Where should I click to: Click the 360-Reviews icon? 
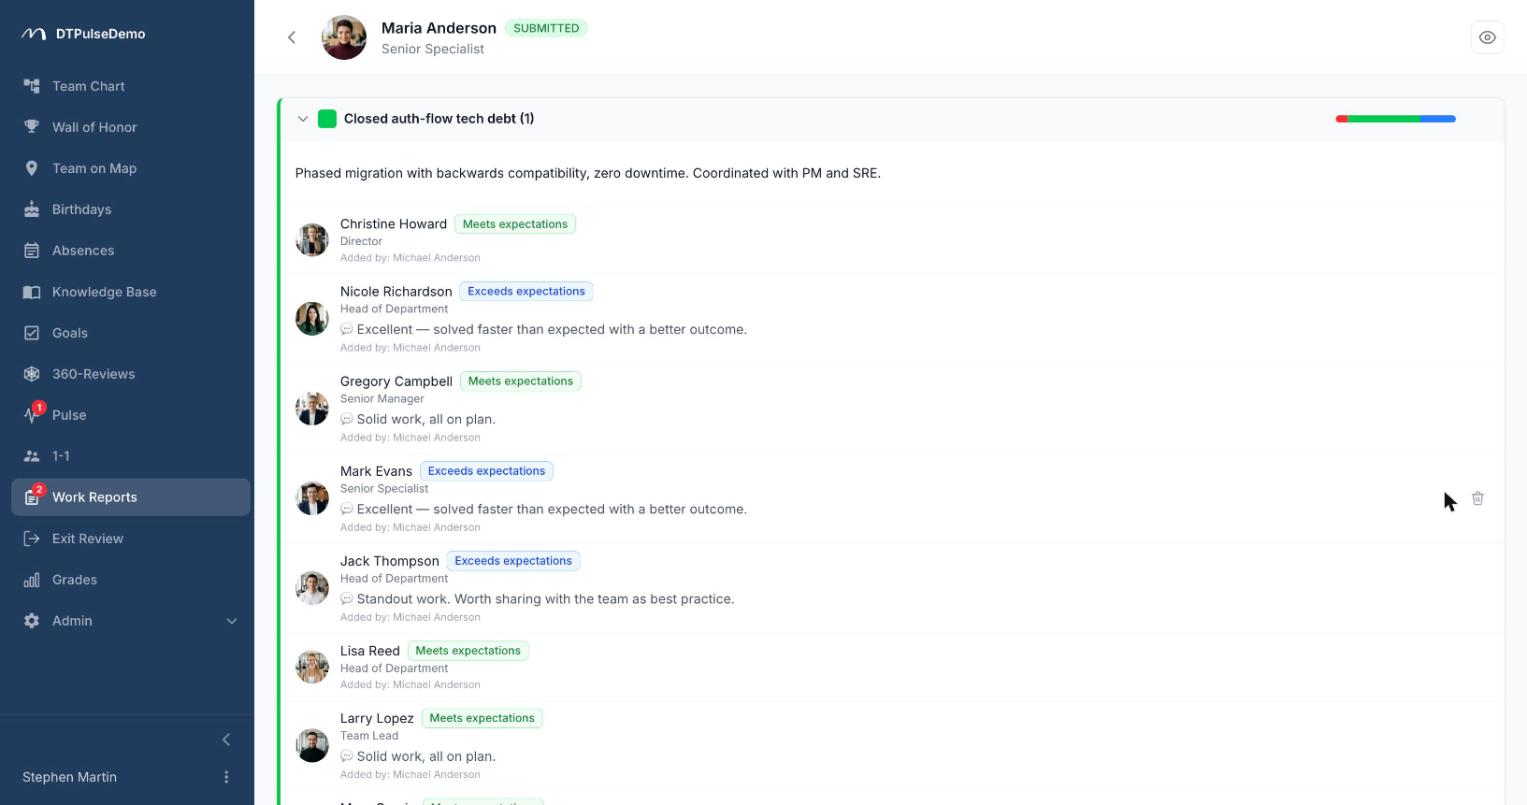click(32, 374)
